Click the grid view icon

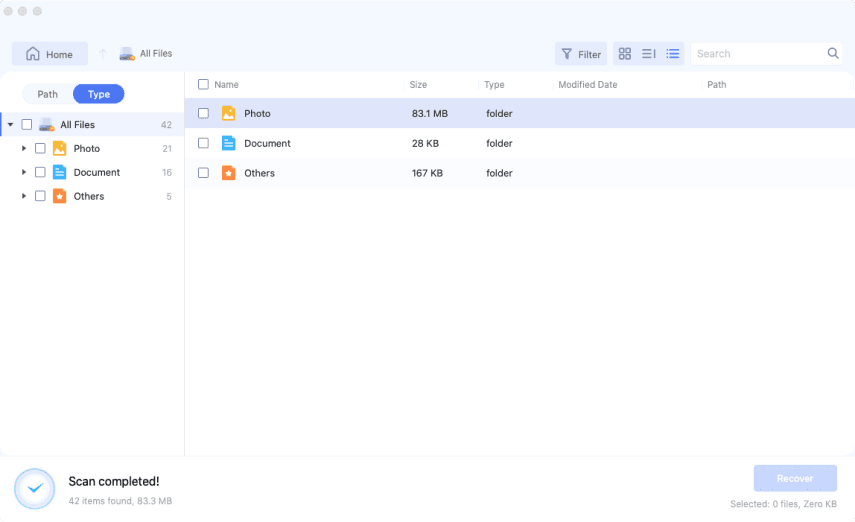tap(625, 54)
